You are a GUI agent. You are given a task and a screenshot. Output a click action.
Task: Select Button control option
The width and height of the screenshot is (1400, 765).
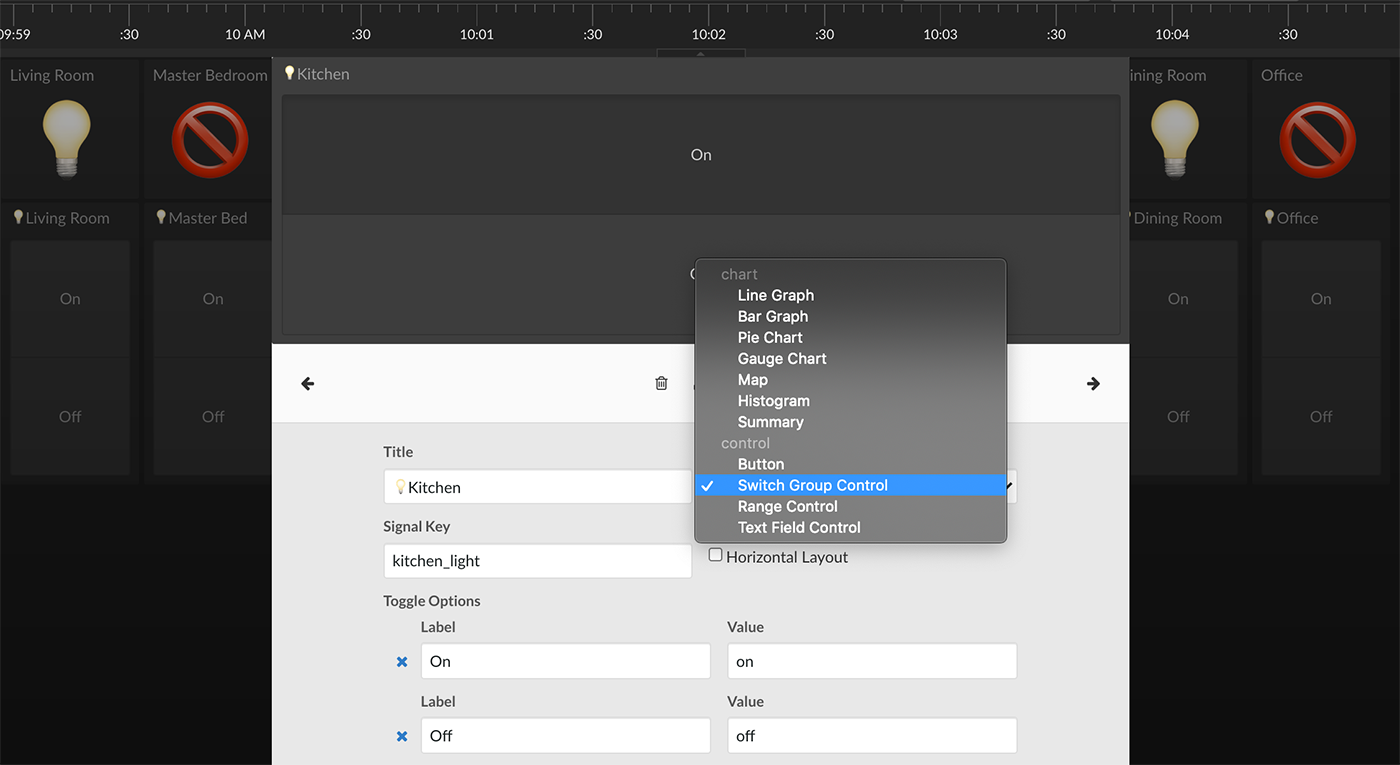pyautogui.click(x=851, y=464)
